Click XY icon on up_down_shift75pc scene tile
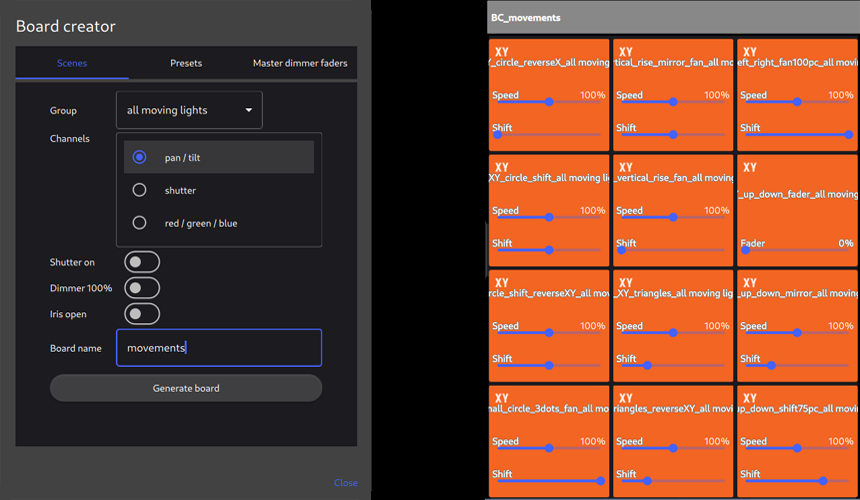The image size is (860, 500). click(x=750, y=398)
